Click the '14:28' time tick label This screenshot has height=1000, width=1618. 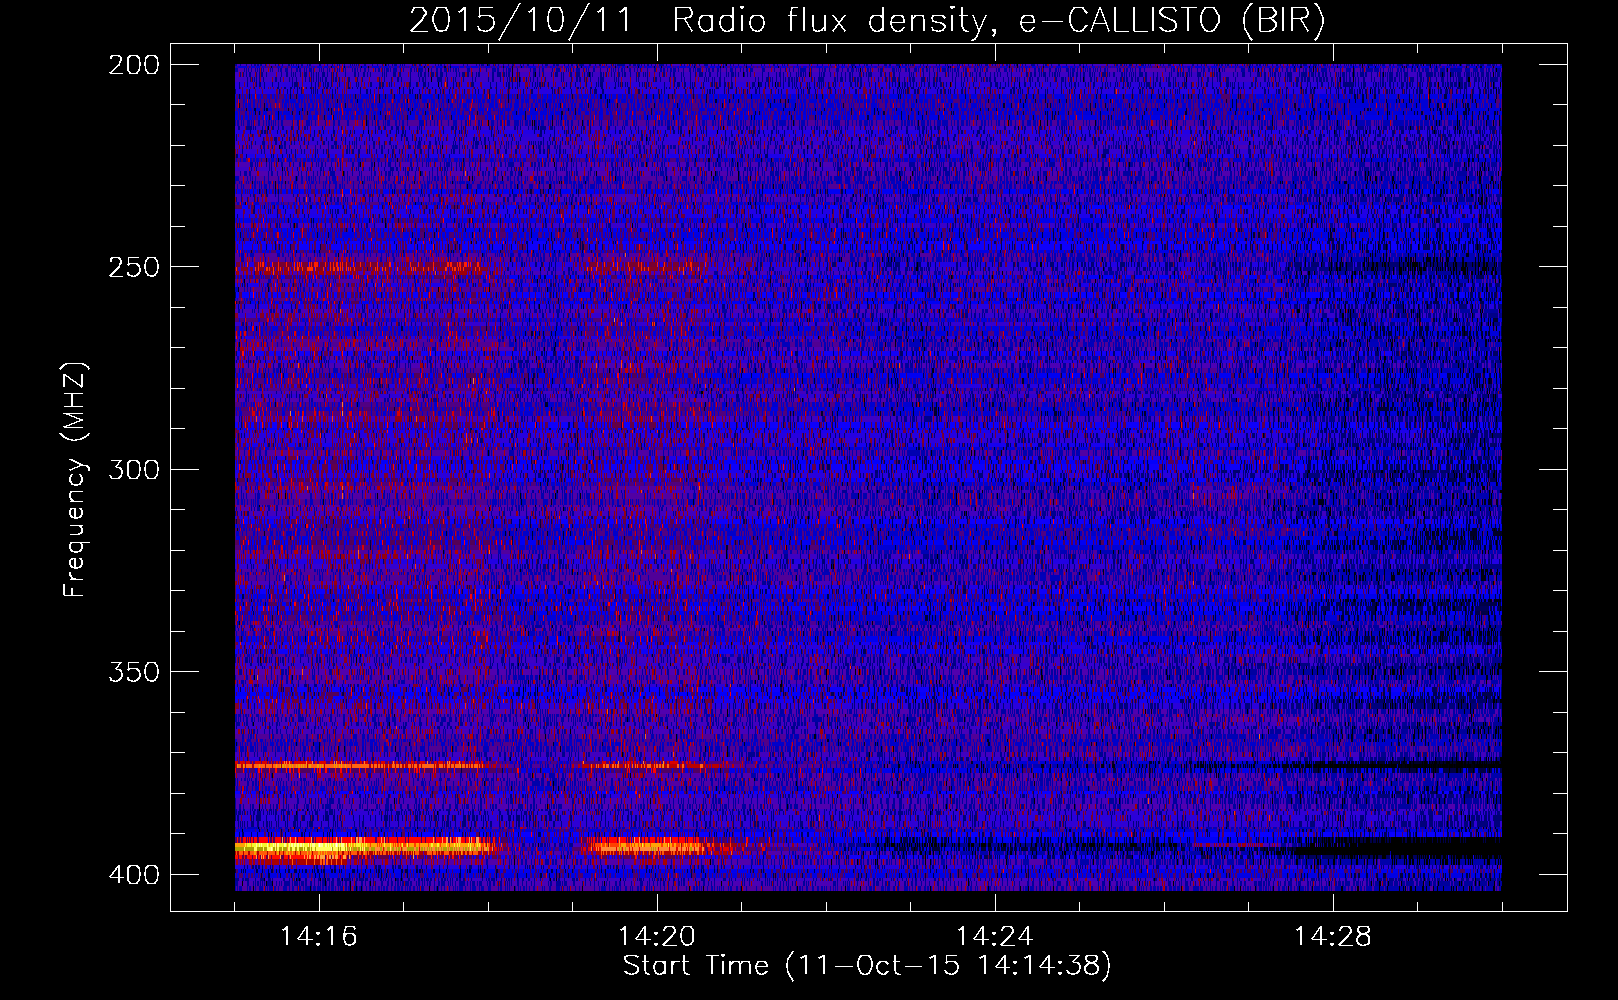(x=1332, y=937)
